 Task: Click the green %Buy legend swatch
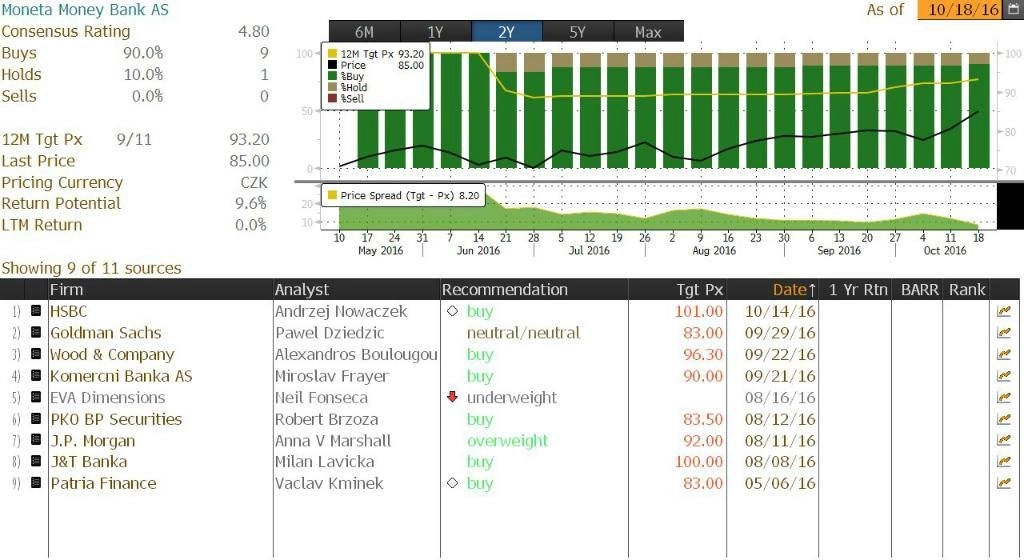pos(332,76)
